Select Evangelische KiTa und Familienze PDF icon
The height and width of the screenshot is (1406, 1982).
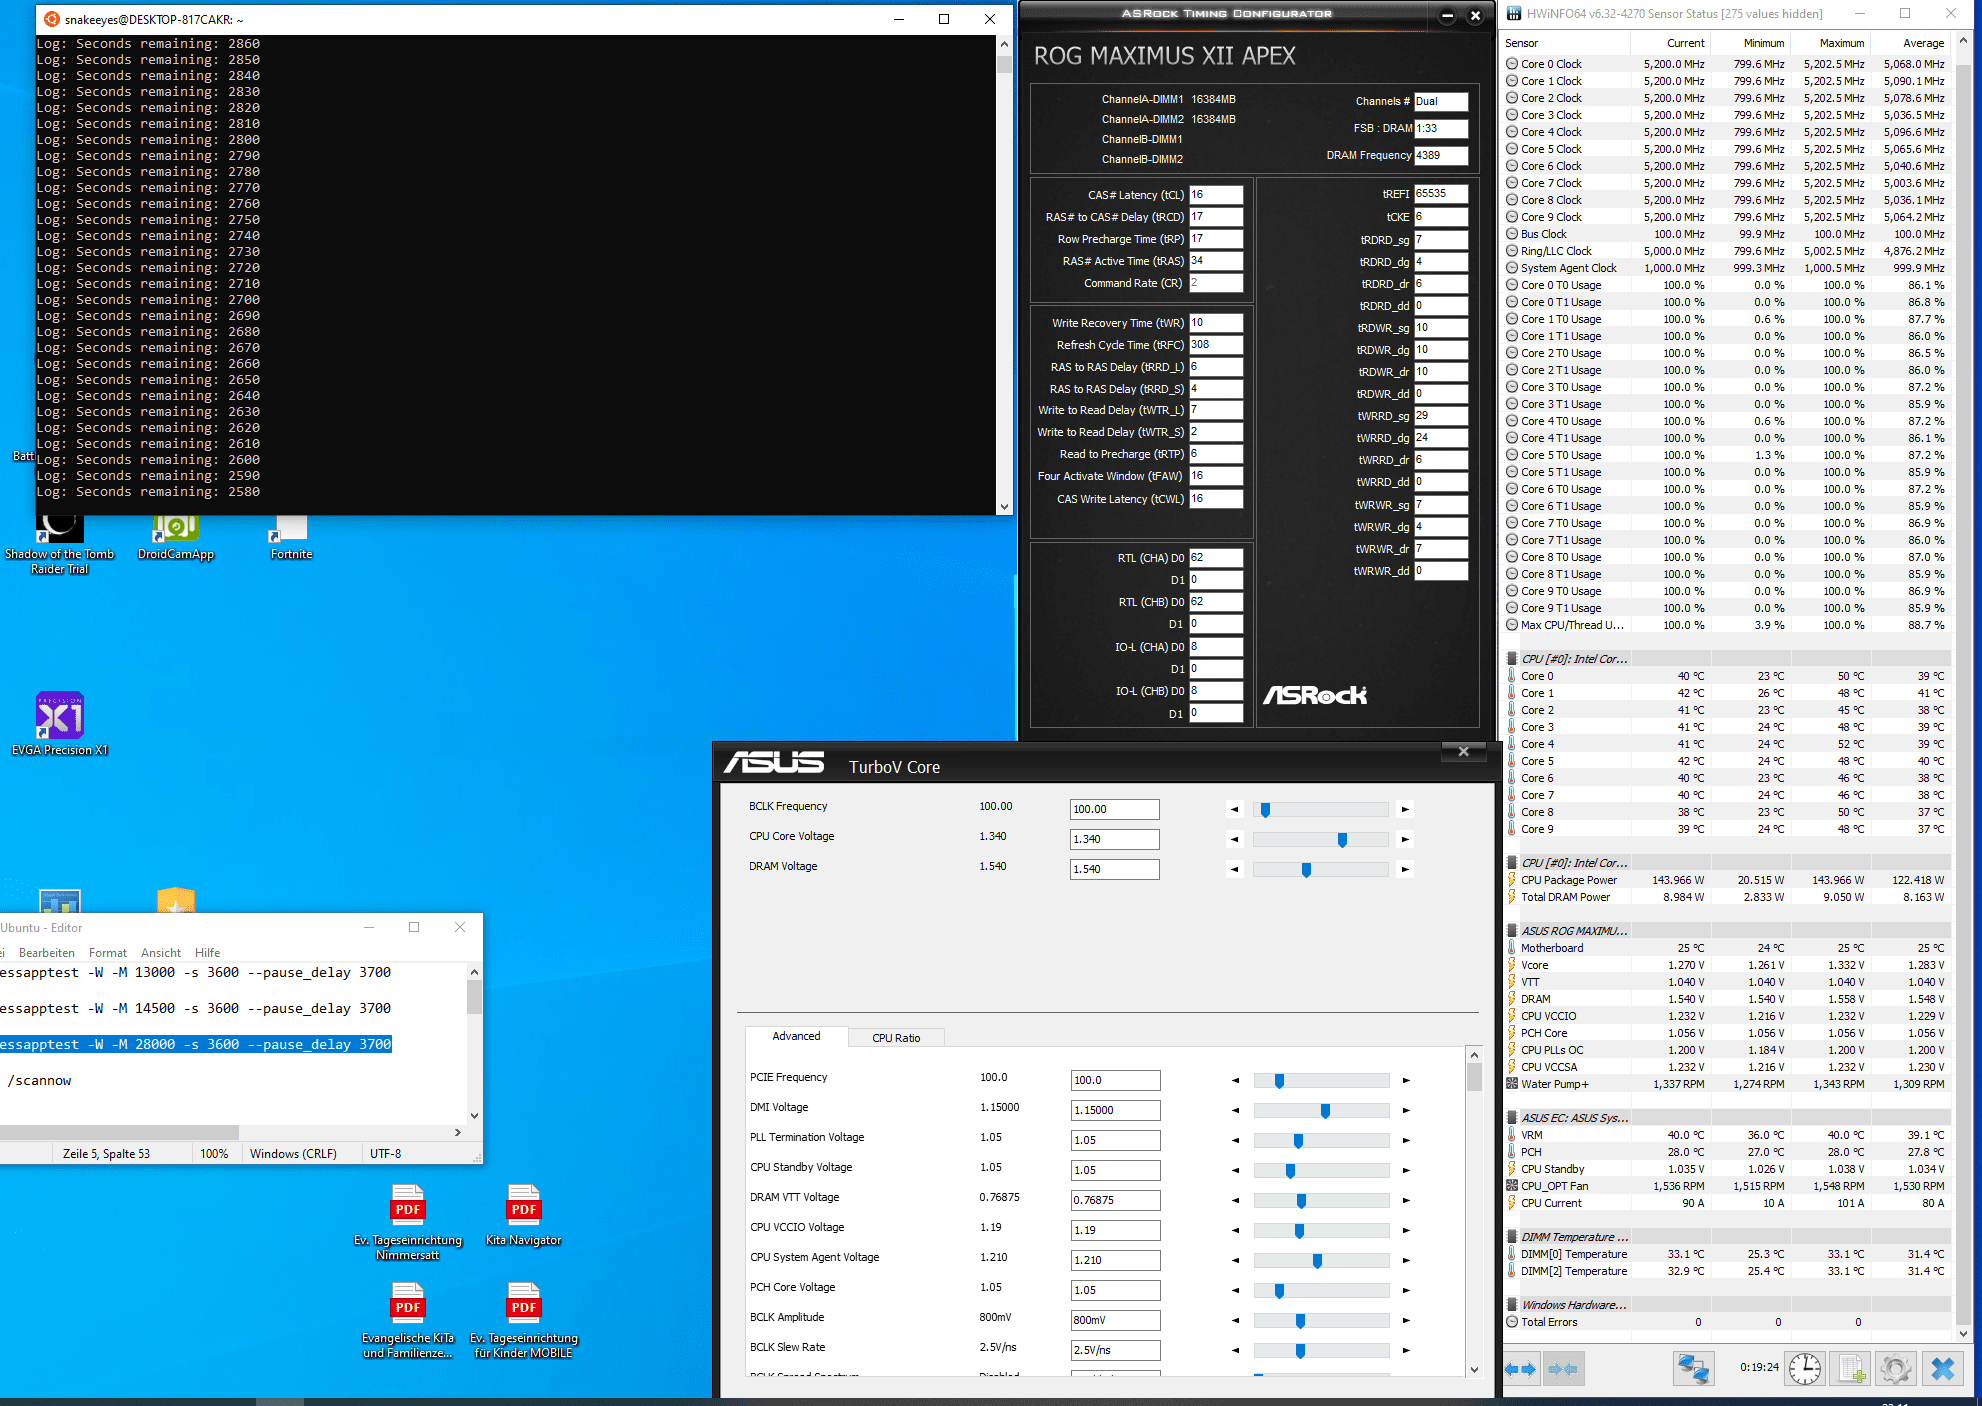tap(408, 1320)
